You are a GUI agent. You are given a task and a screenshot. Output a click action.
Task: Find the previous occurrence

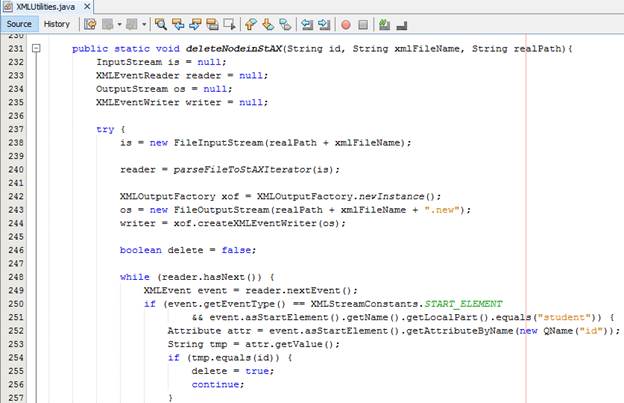click(178, 25)
